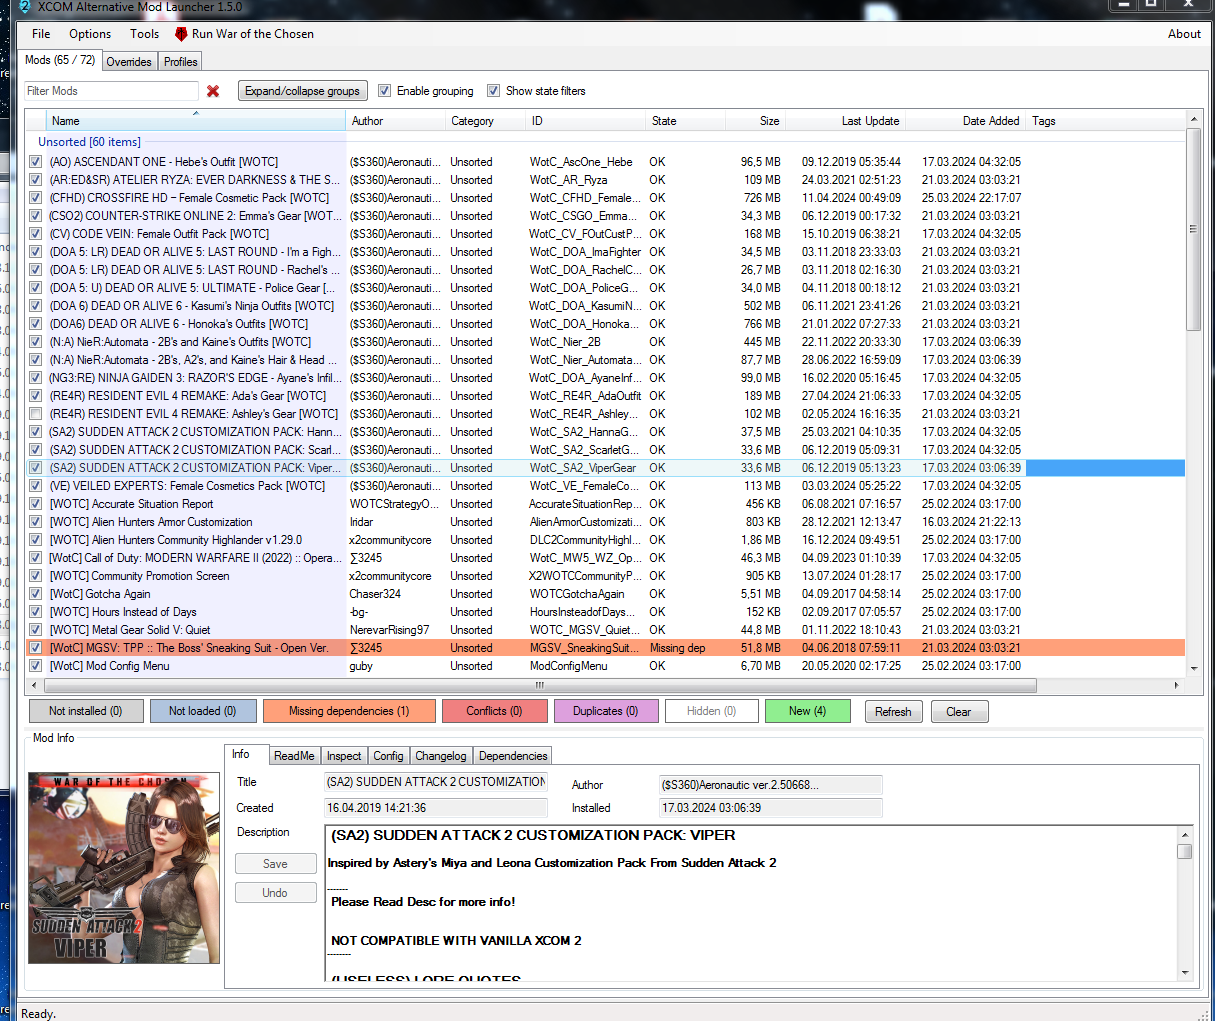Uncheck ASCENDANT ONE Hebe's Outfit mod
Image resolution: width=1215 pixels, height=1021 pixels.
click(x=36, y=162)
